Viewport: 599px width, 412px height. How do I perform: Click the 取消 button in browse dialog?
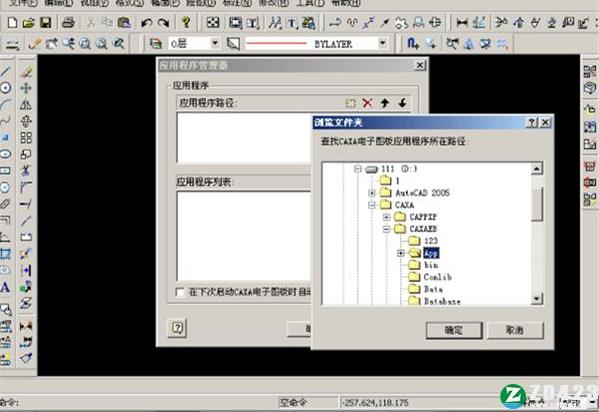(515, 330)
